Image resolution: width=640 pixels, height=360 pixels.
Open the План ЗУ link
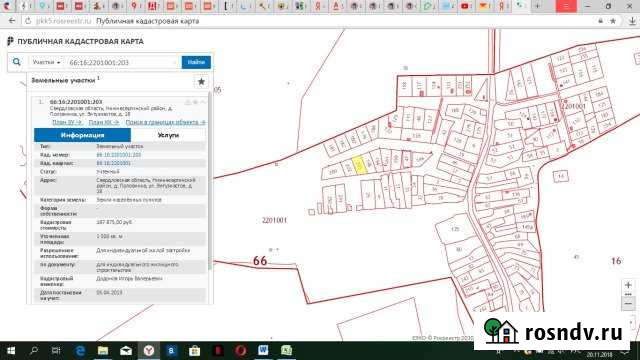coord(67,122)
